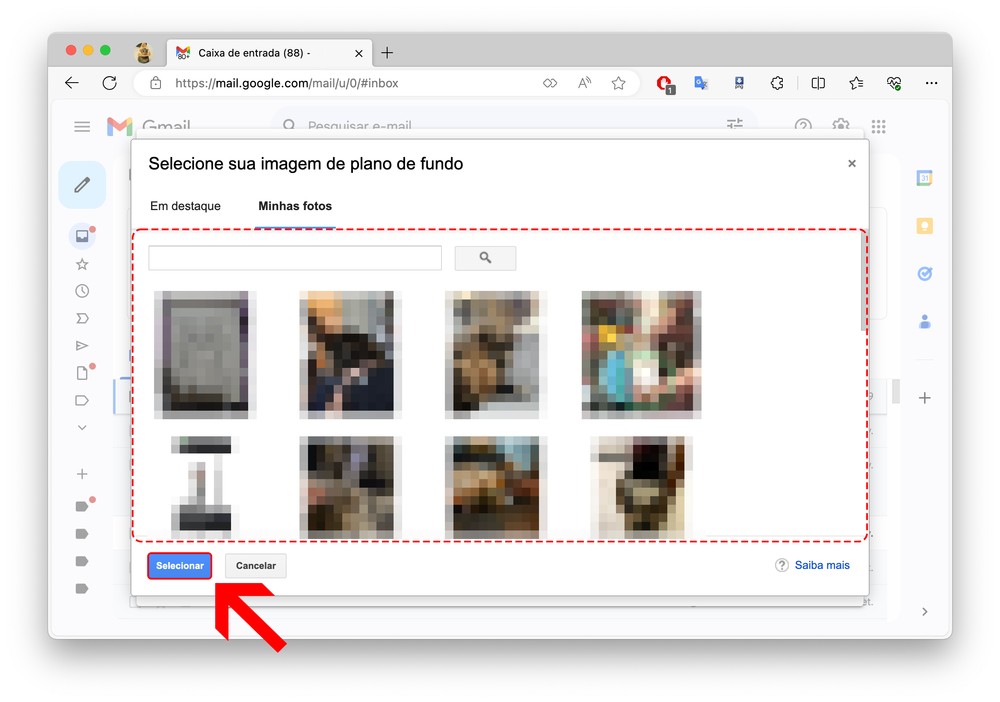The height and width of the screenshot is (702, 1000).
Task: Open Google Keep side panel icon
Action: tap(925, 226)
